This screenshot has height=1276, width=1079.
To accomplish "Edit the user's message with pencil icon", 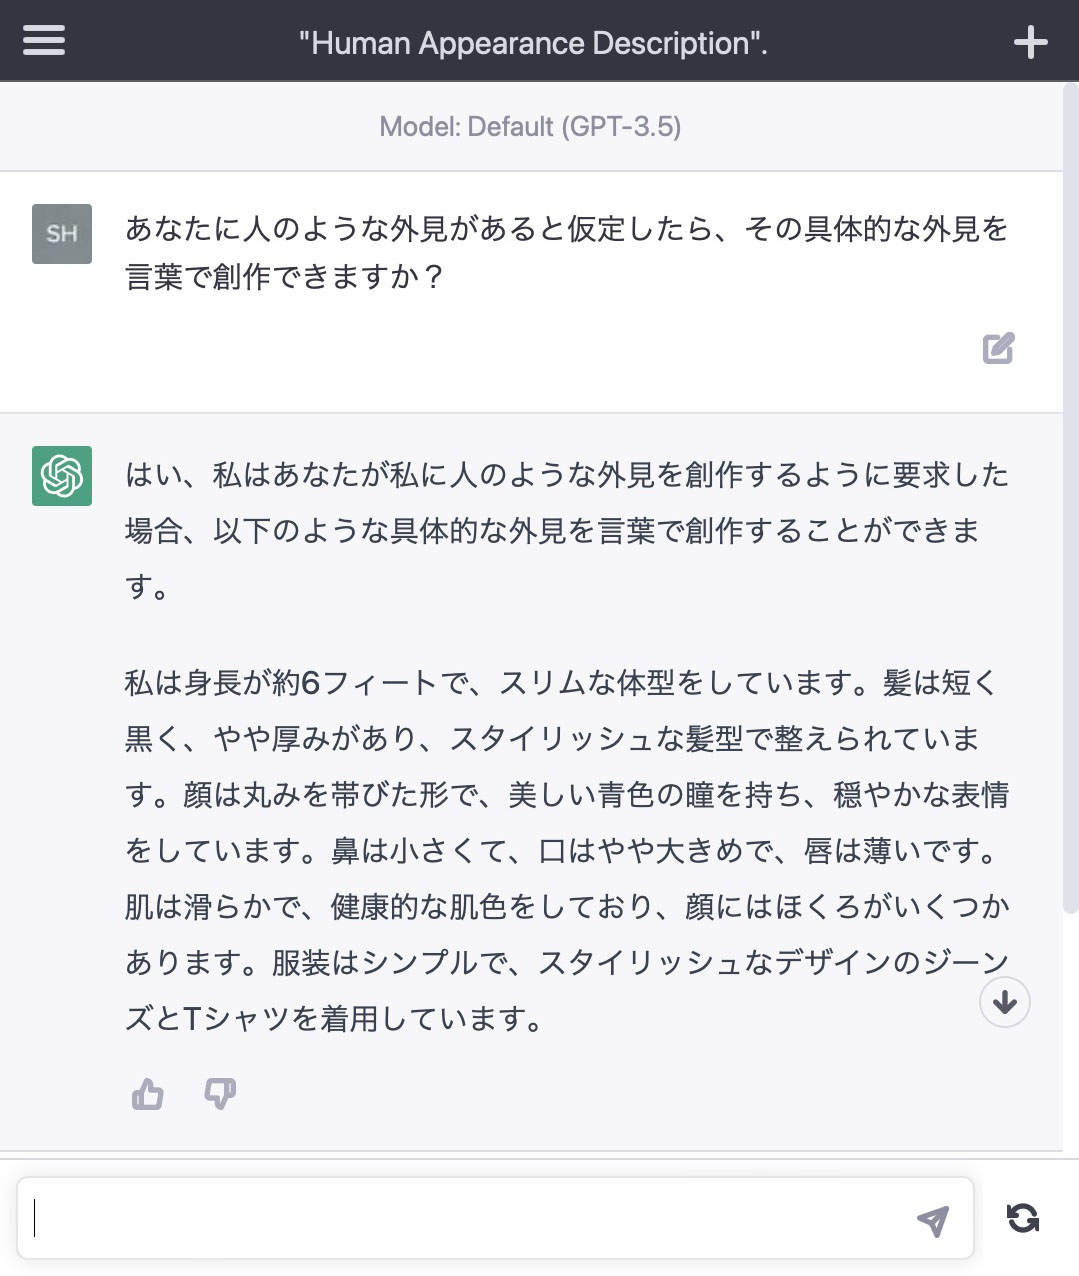I will 998,348.
